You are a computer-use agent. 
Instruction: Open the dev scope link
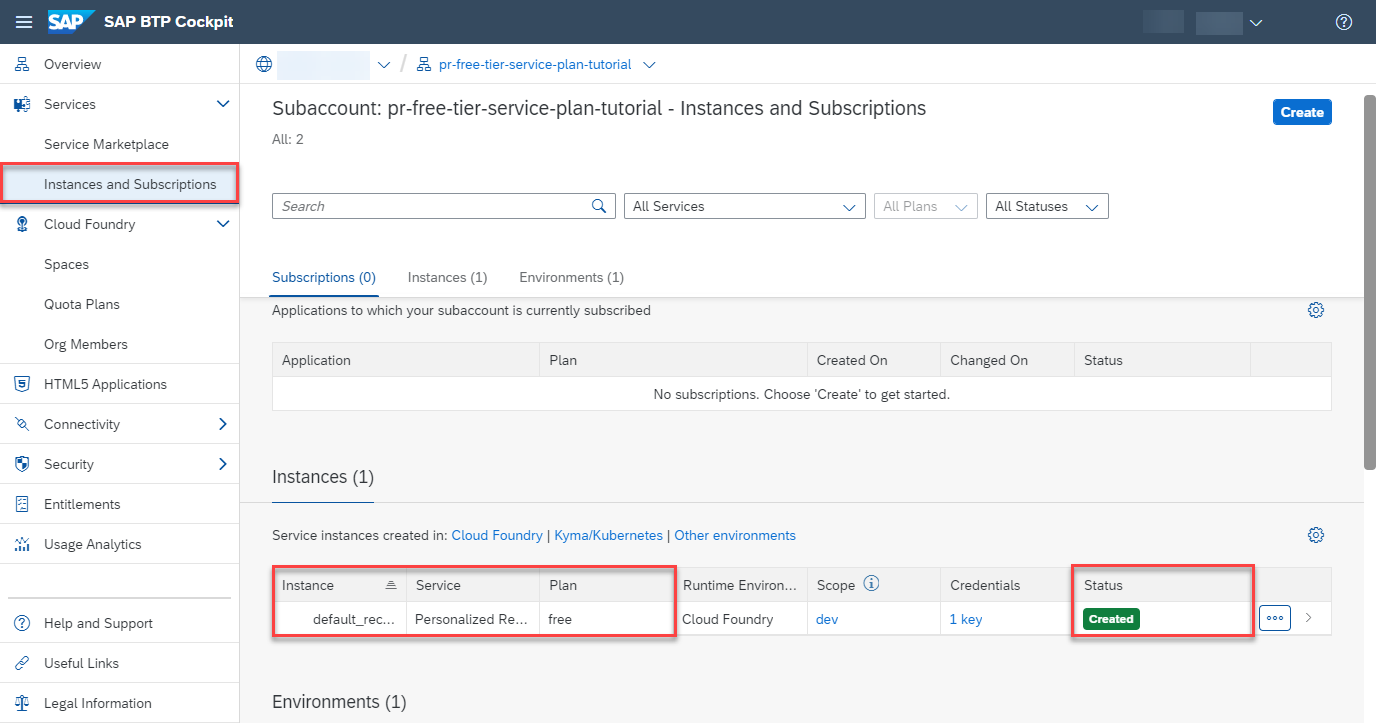827,619
